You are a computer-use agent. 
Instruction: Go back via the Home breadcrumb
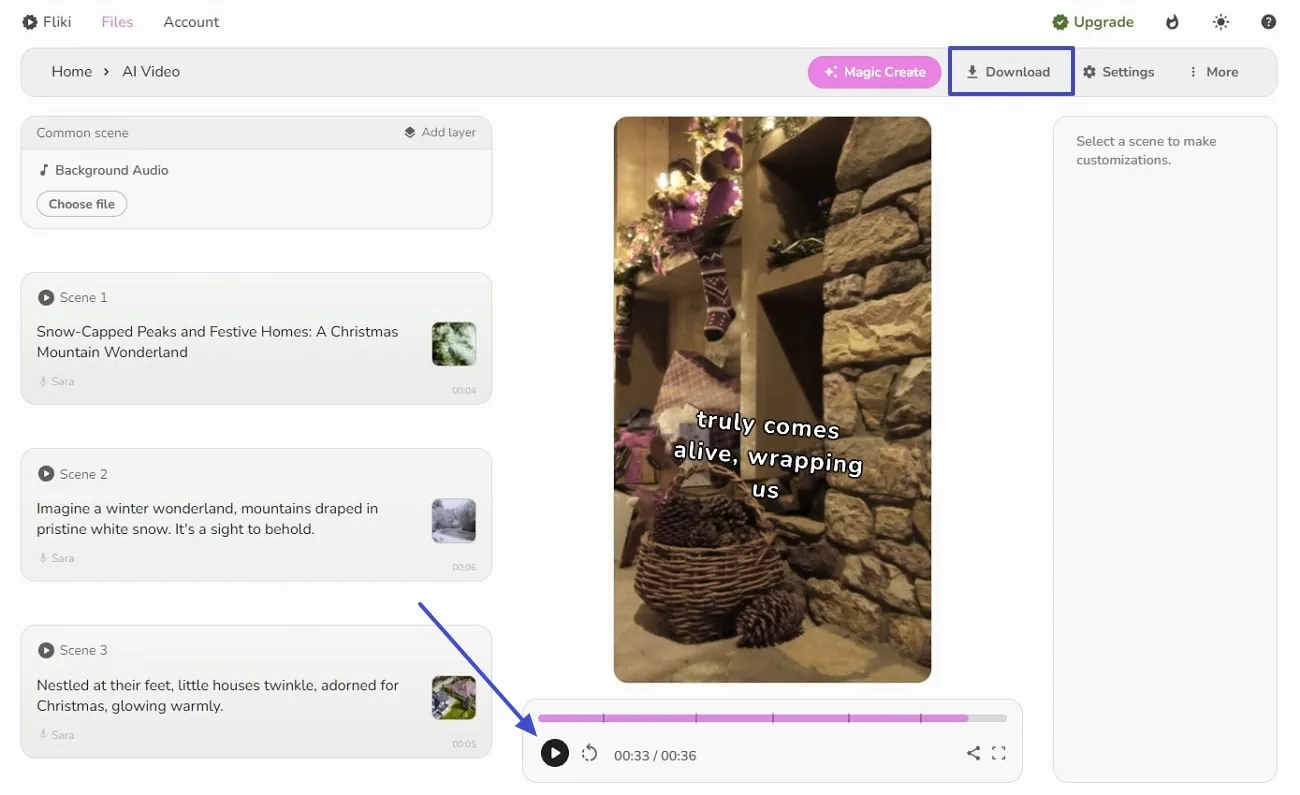tap(71, 71)
